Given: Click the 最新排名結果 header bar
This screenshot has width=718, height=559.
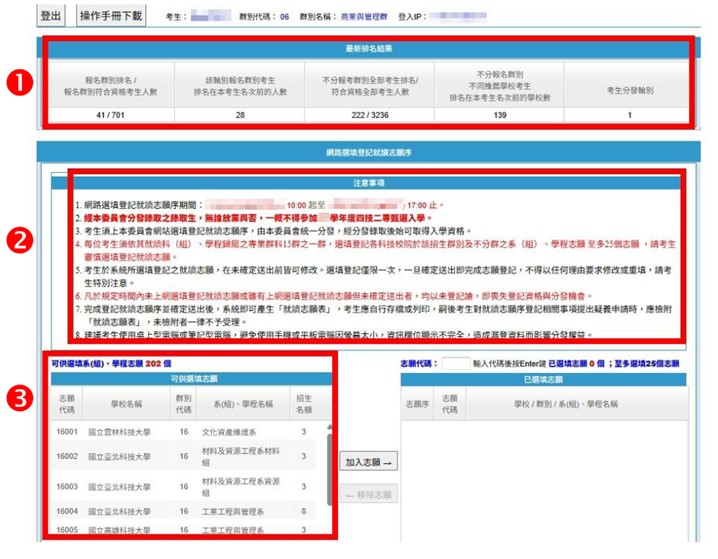Looking at the screenshot, I should [x=364, y=48].
